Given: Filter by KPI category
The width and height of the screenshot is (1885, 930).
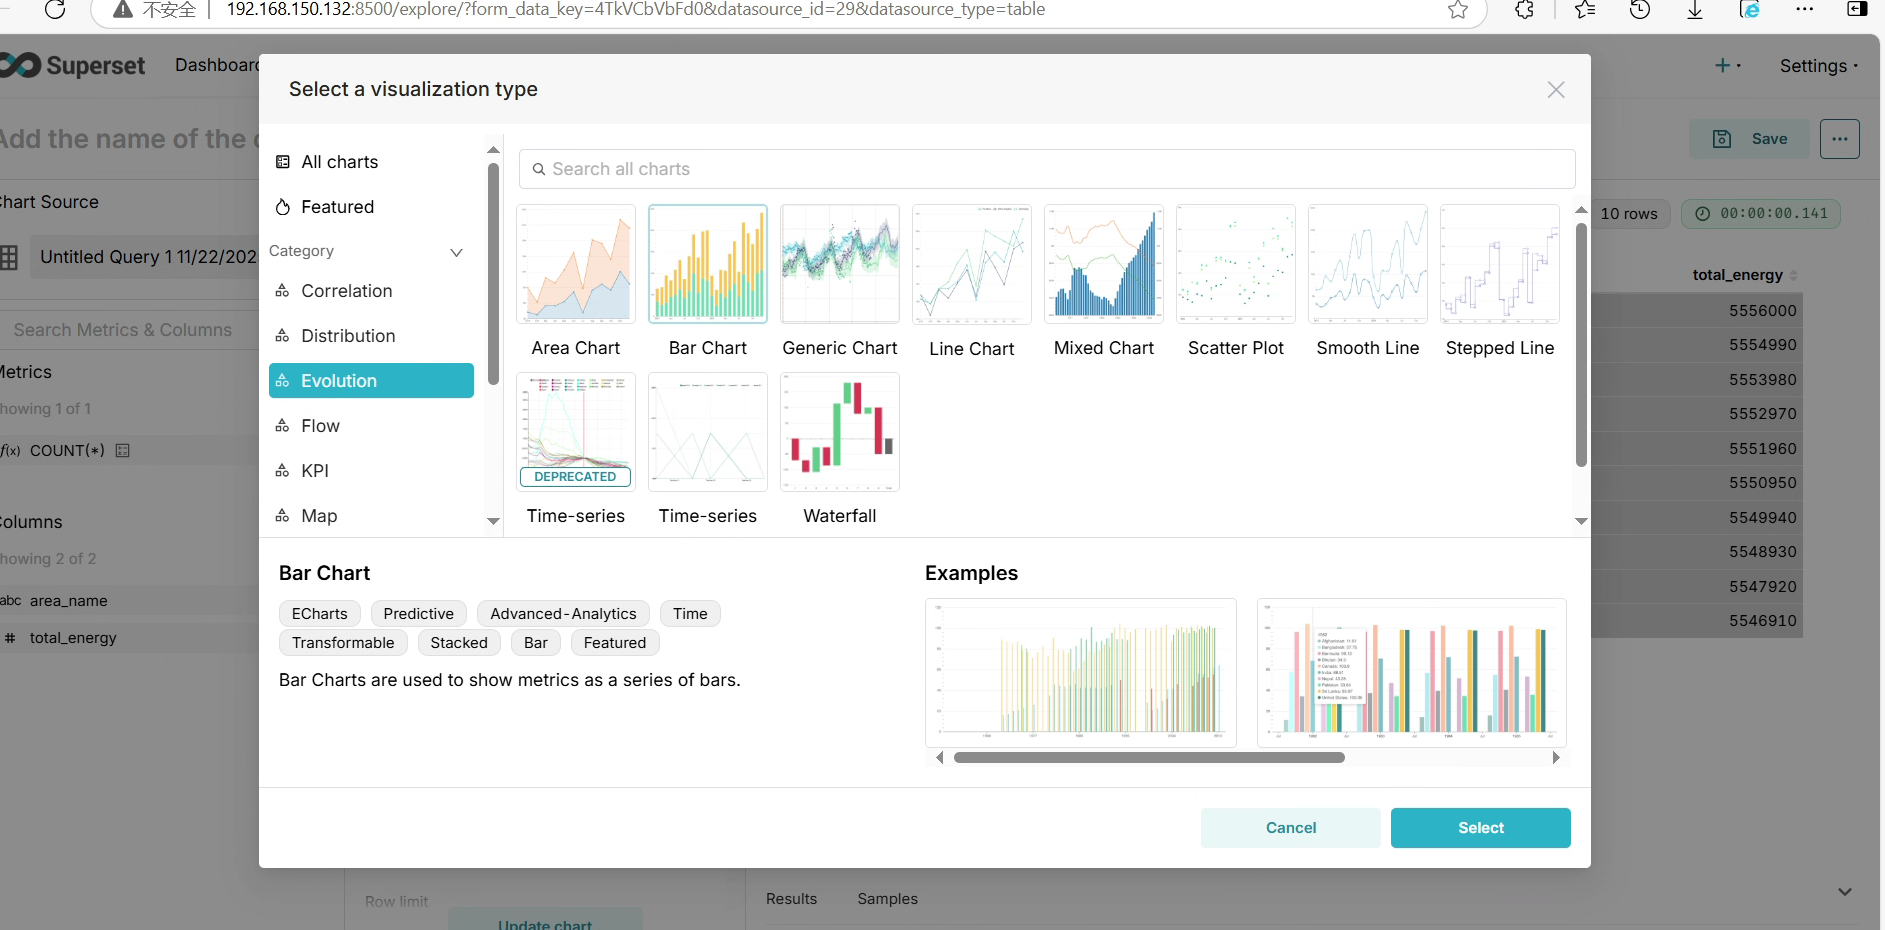Looking at the screenshot, I should 371,471.
